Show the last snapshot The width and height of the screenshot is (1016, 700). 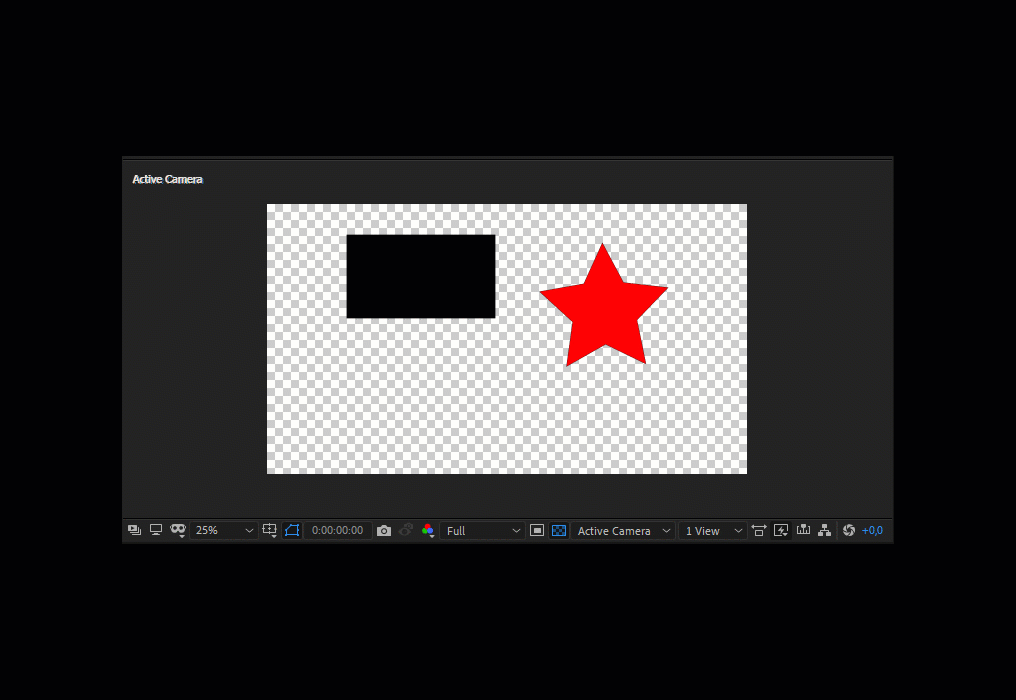click(x=405, y=530)
